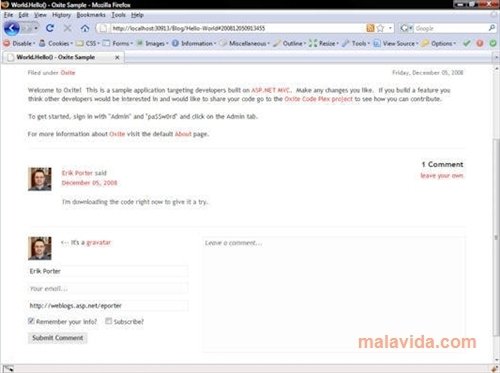Click the Submit Comment button
The height and width of the screenshot is (373, 500).
pyautogui.click(x=57, y=338)
